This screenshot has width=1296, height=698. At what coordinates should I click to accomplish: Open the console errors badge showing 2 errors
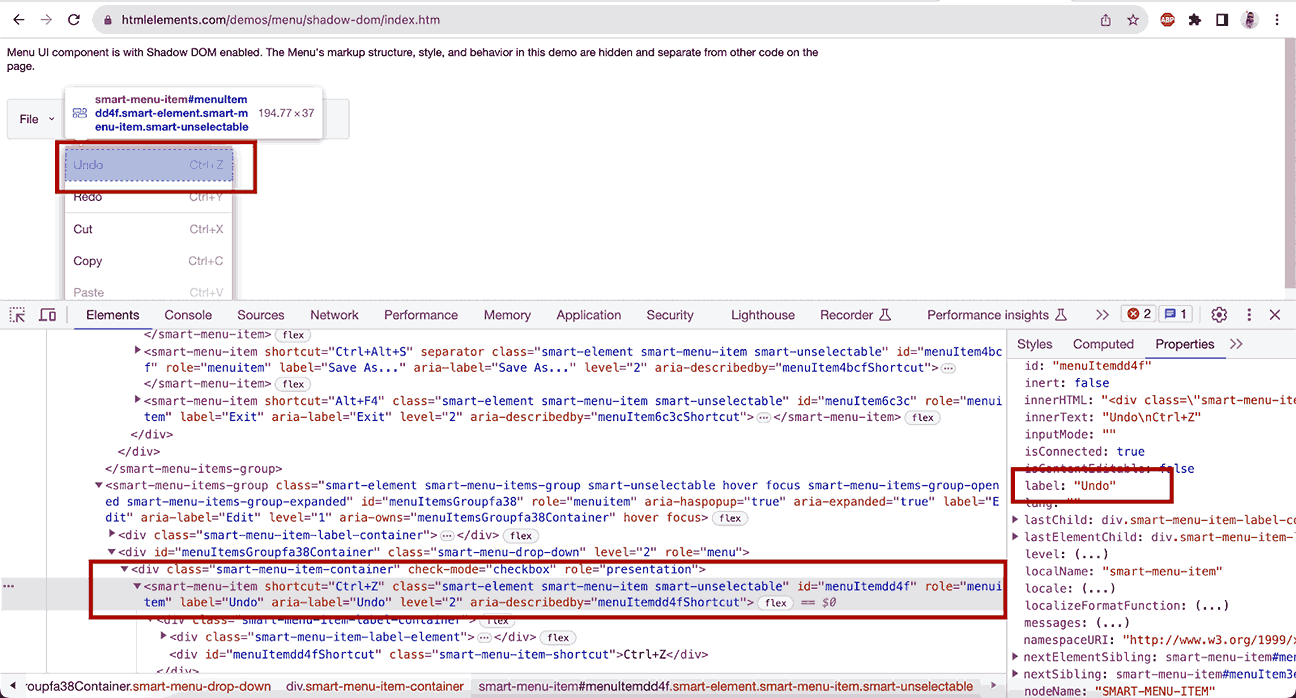(x=1138, y=313)
